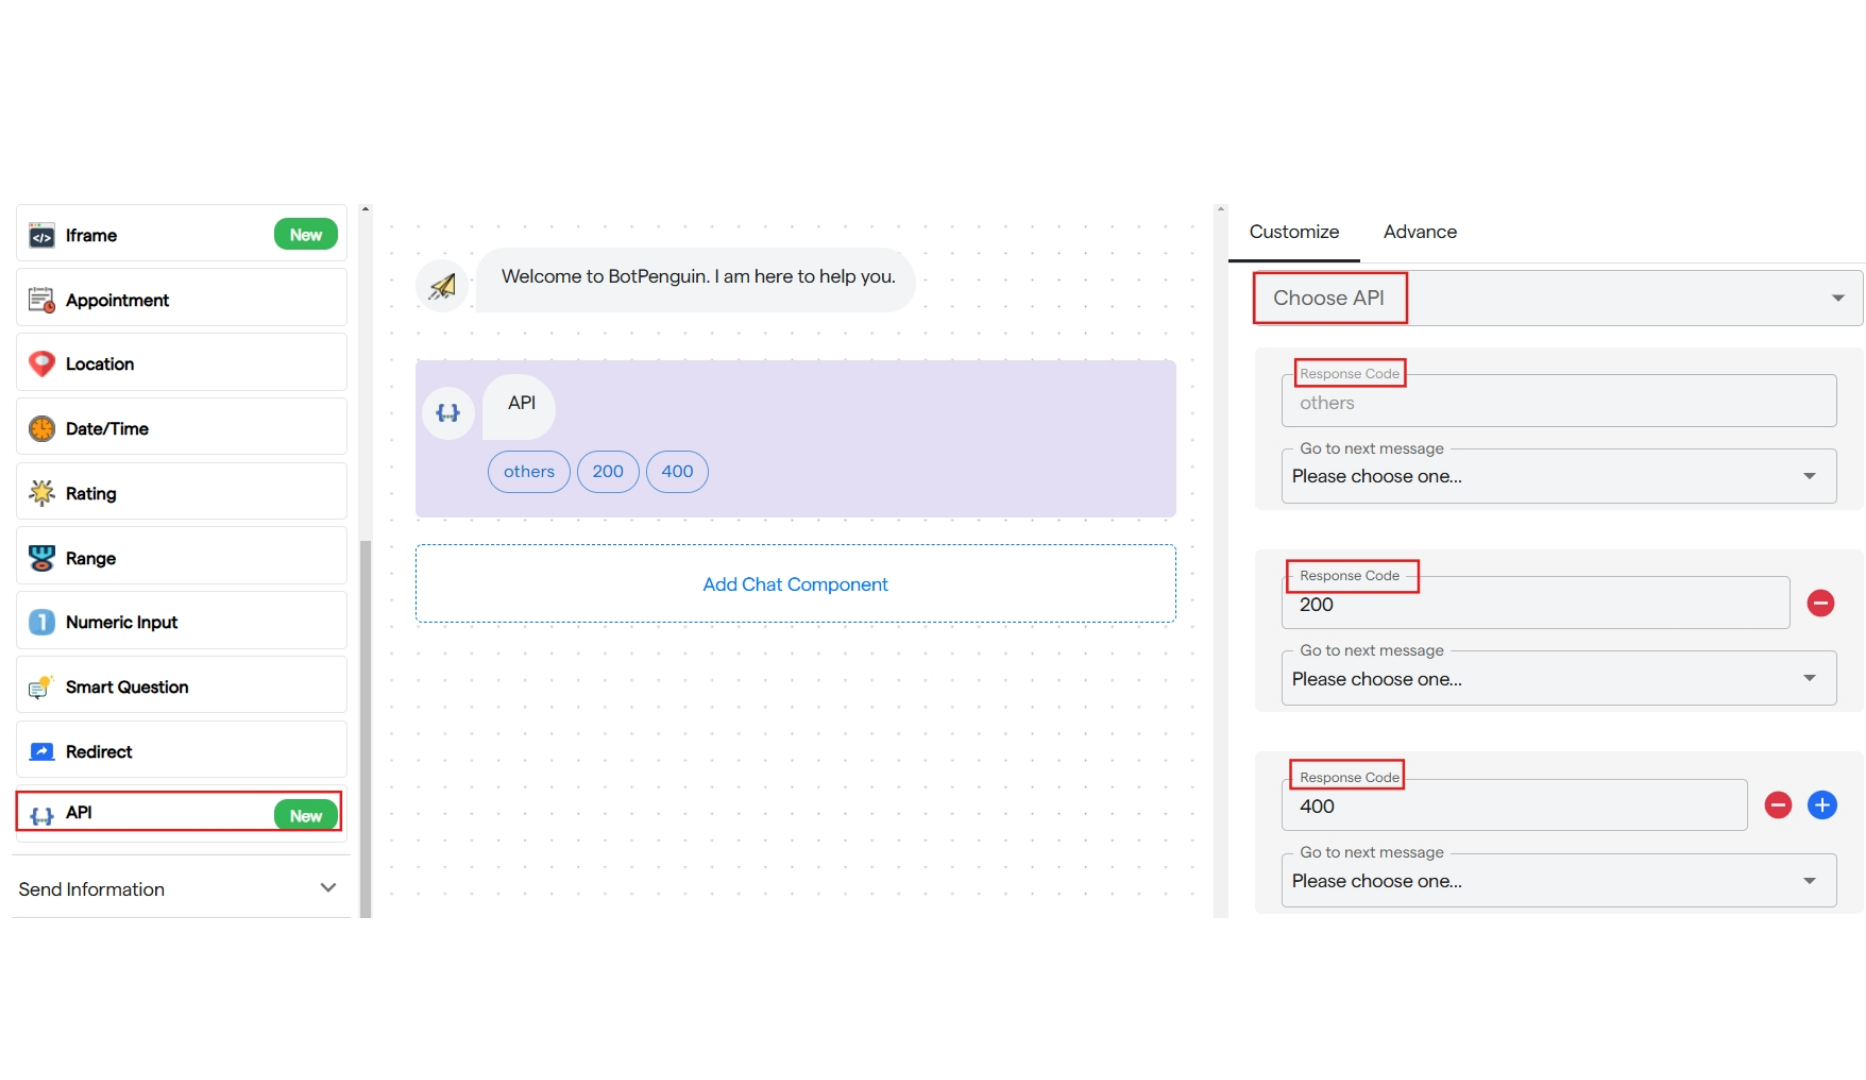The width and height of the screenshot is (1866, 1080).
Task: Click the Redirect arrow icon
Action: (41, 751)
